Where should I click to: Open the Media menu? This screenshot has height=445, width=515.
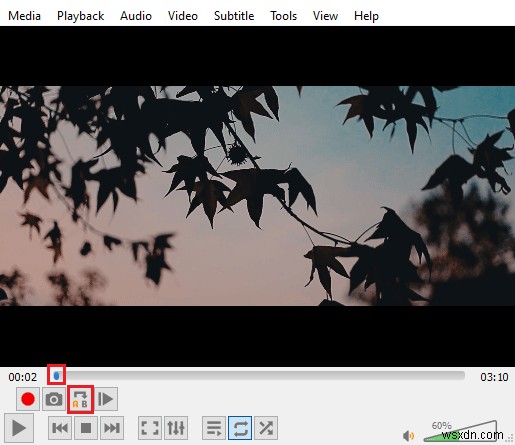click(24, 16)
